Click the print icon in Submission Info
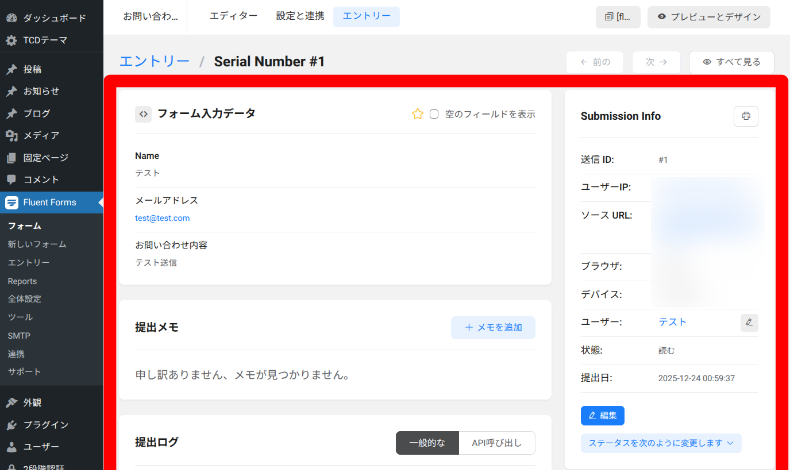Screen dimensions: 790x470 click(746, 116)
